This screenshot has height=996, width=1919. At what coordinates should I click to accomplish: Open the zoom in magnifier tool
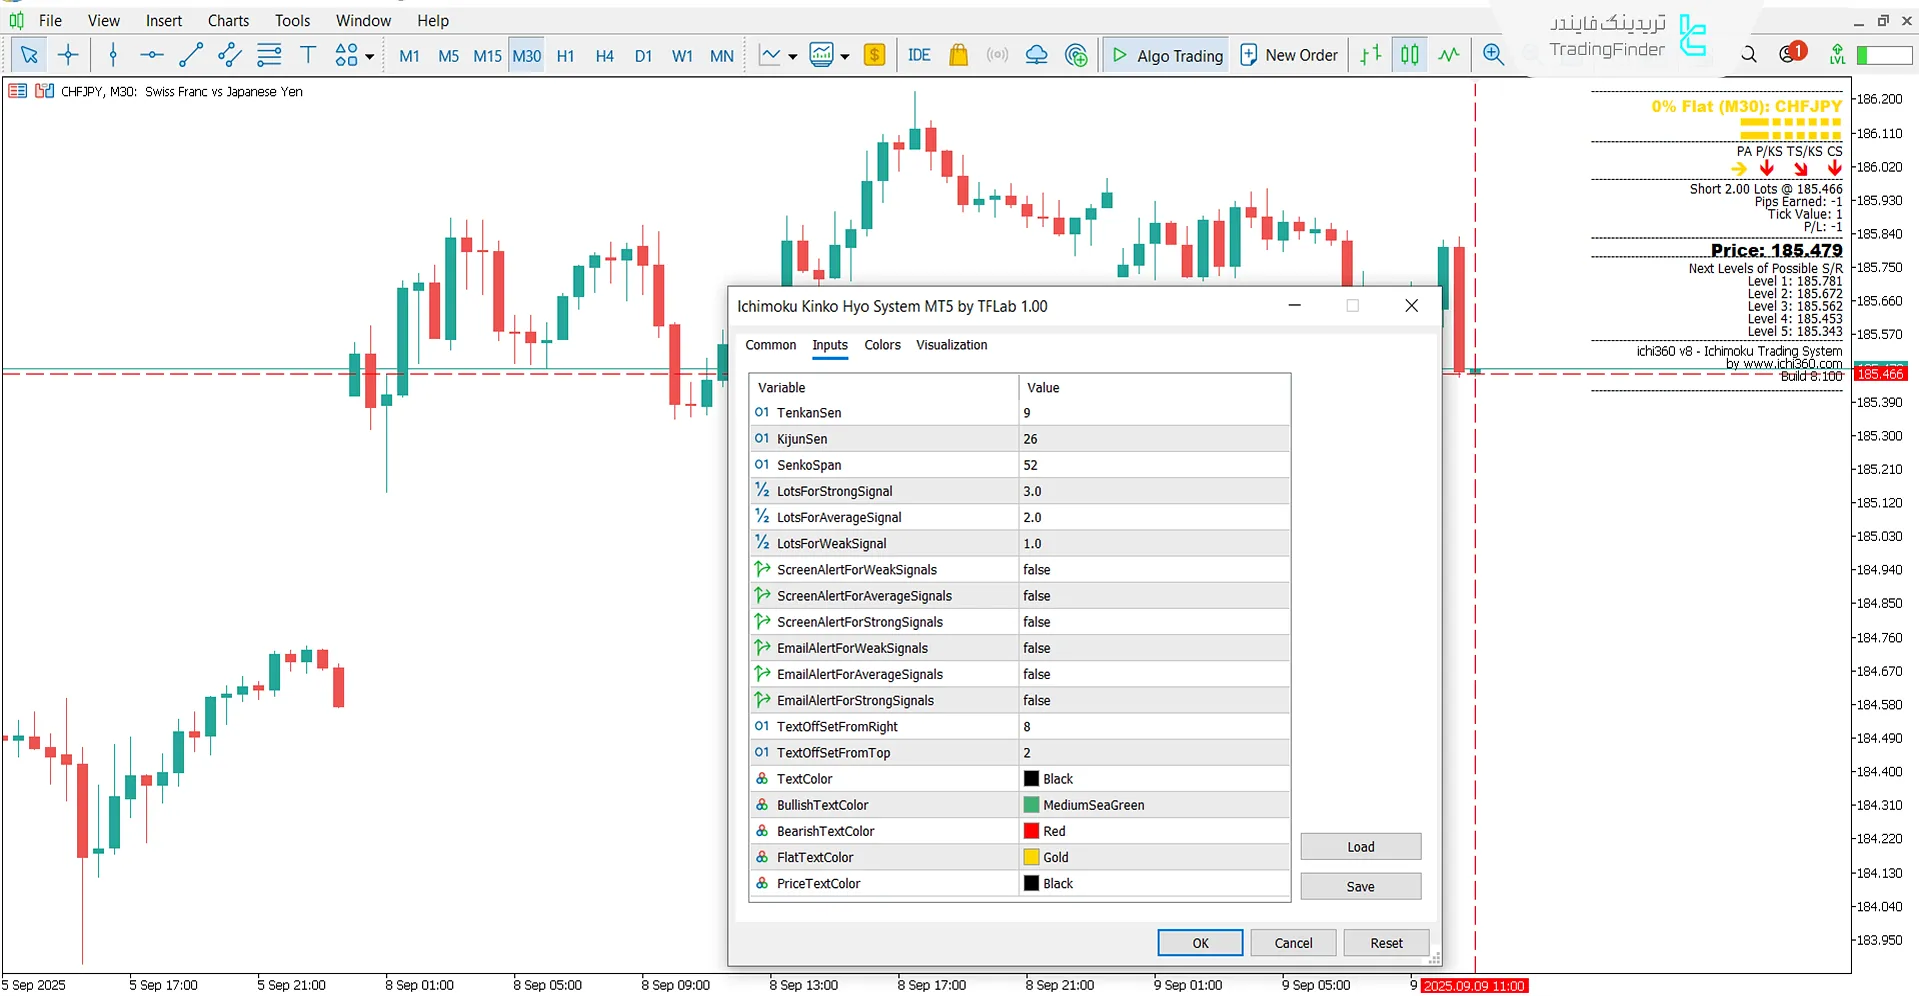tap(1493, 55)
